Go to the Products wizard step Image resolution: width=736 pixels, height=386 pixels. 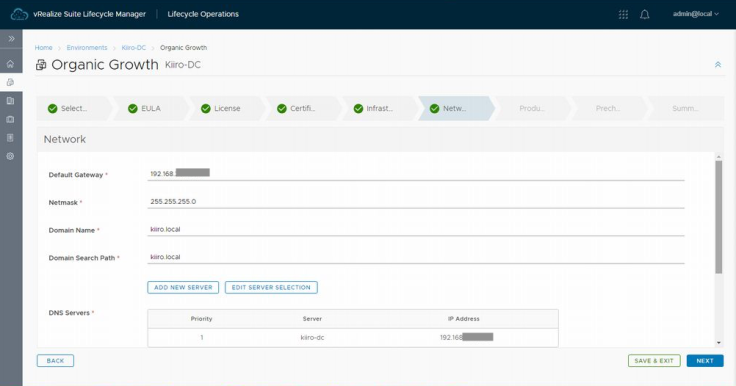point(532,108)
